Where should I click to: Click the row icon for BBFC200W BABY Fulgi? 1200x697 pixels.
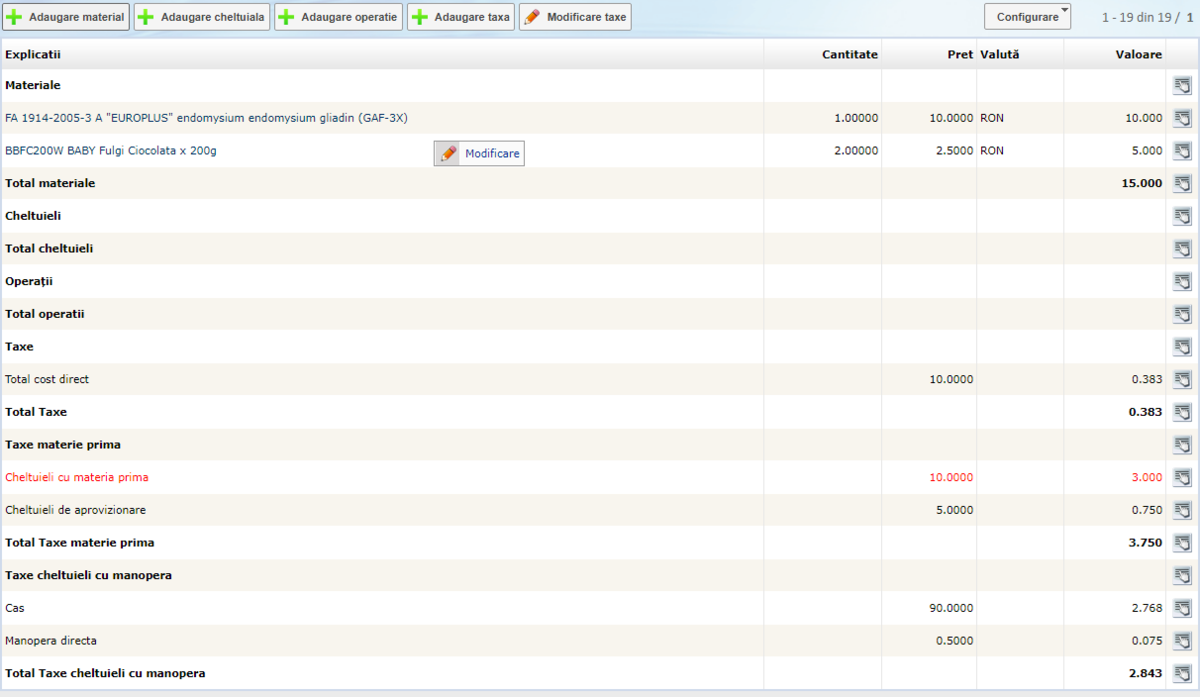coord(1182,151)
